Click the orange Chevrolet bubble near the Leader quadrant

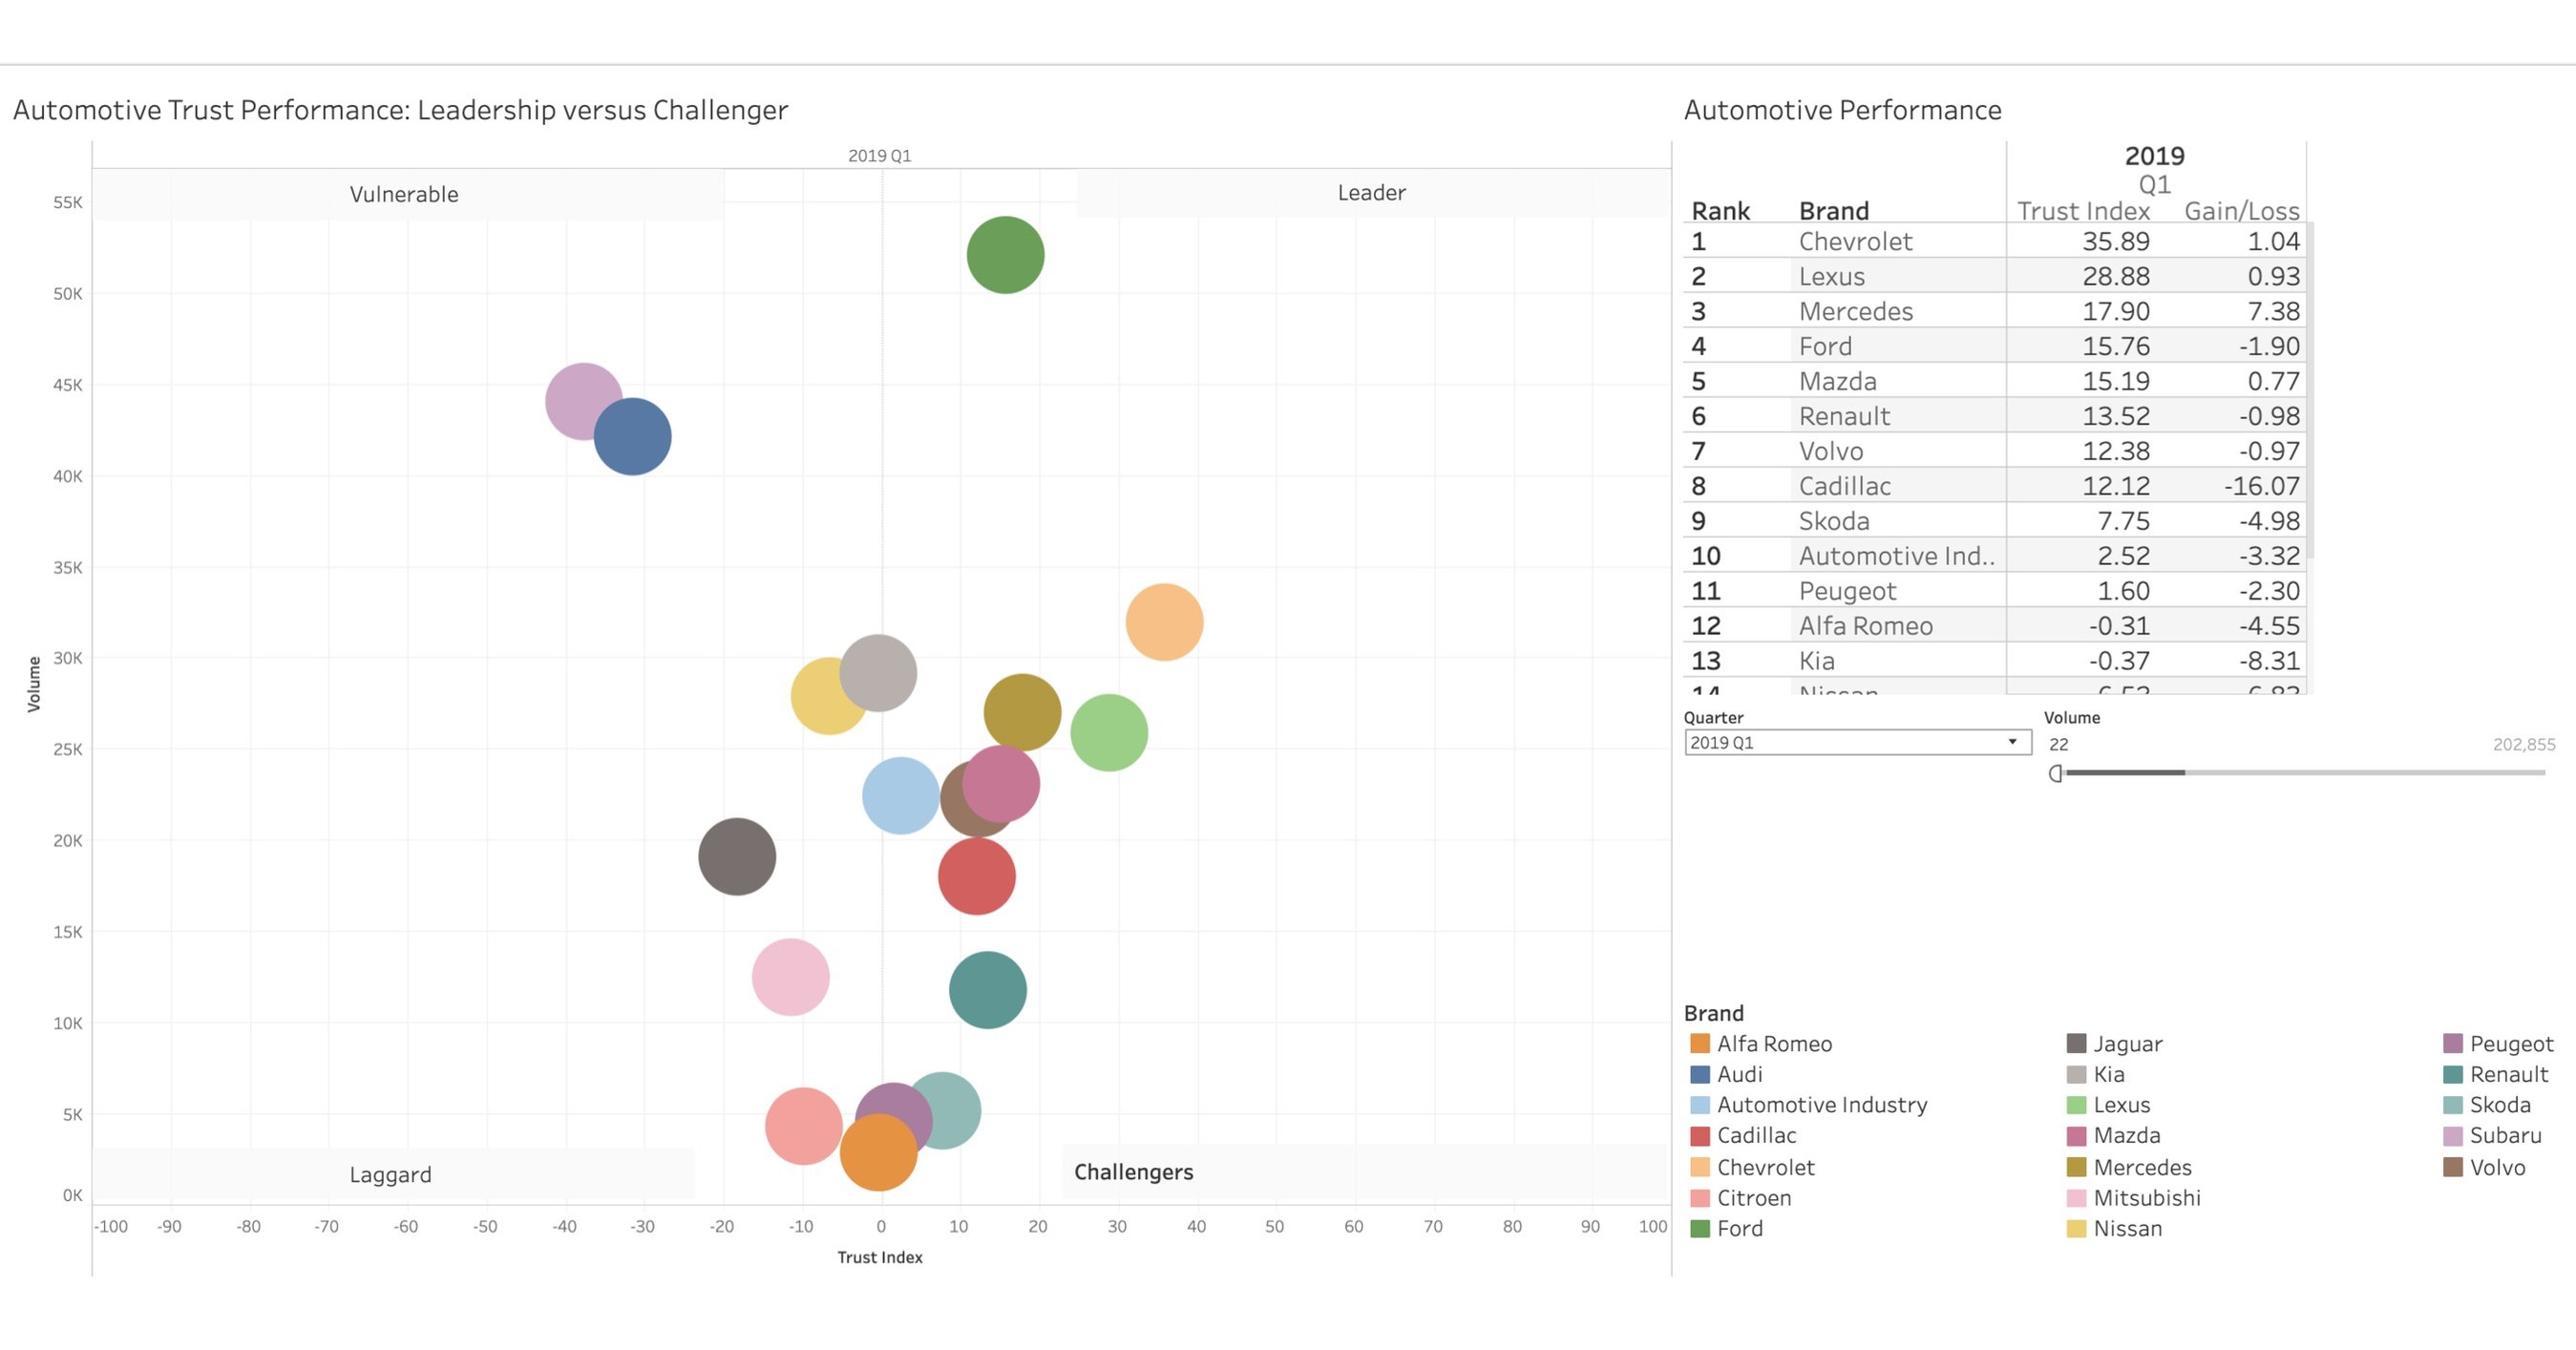pos(1166,620)
